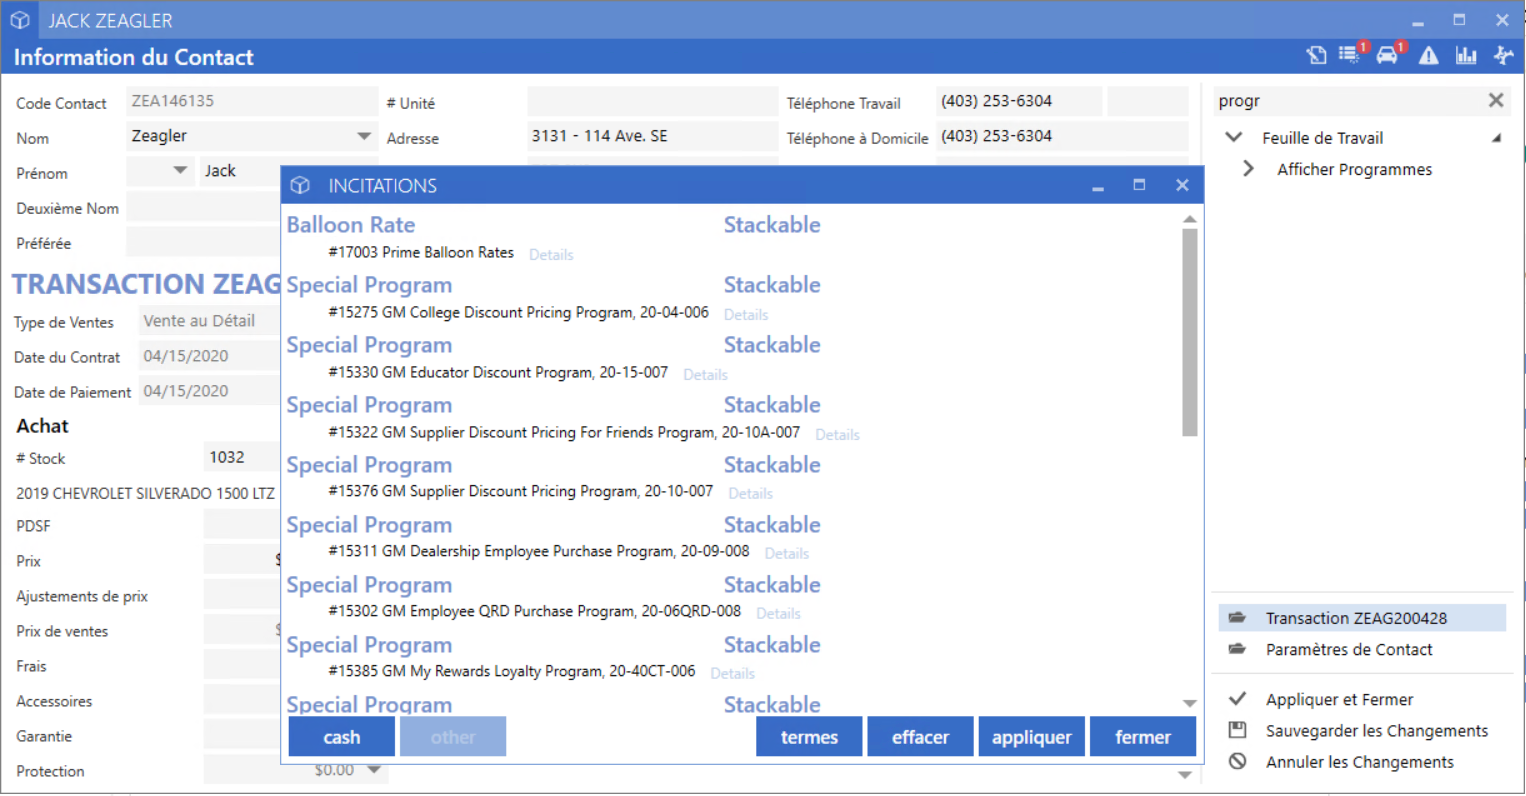Open Details for #17003 Prime Balloon Rates
The image size is (1526, 796).
coord(551,255)
